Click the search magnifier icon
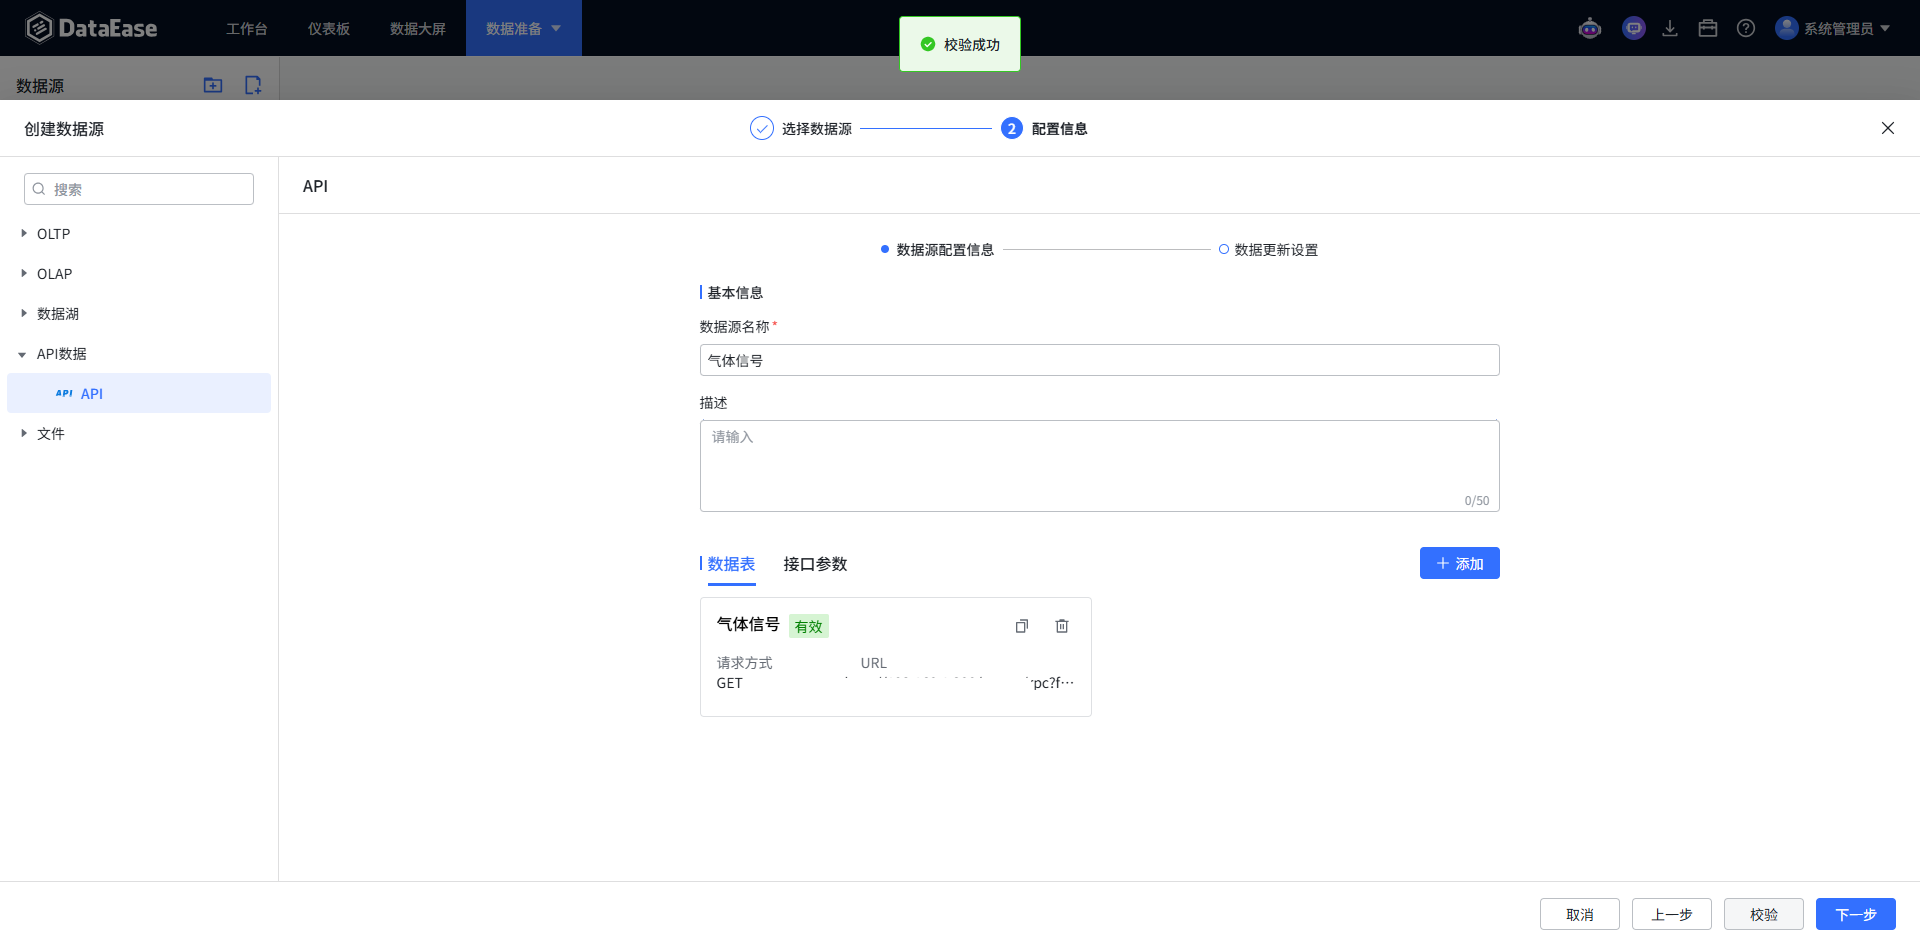Image resolution: width=1920 pixels, height=945 pixels. [x=39, y=189]
